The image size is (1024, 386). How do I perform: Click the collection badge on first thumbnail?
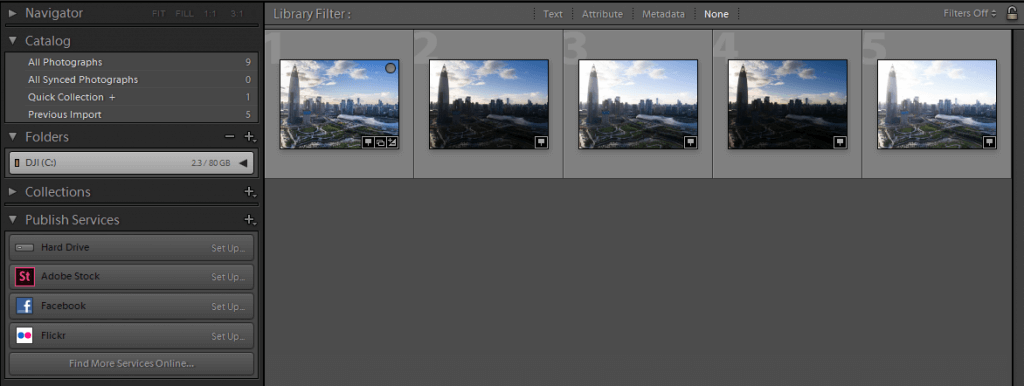380,142
